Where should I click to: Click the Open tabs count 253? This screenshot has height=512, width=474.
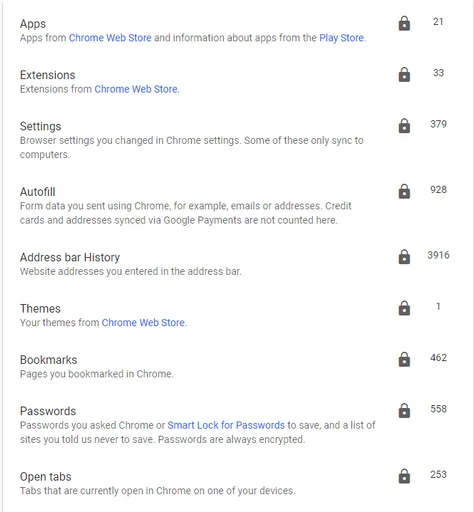[438, 474]
